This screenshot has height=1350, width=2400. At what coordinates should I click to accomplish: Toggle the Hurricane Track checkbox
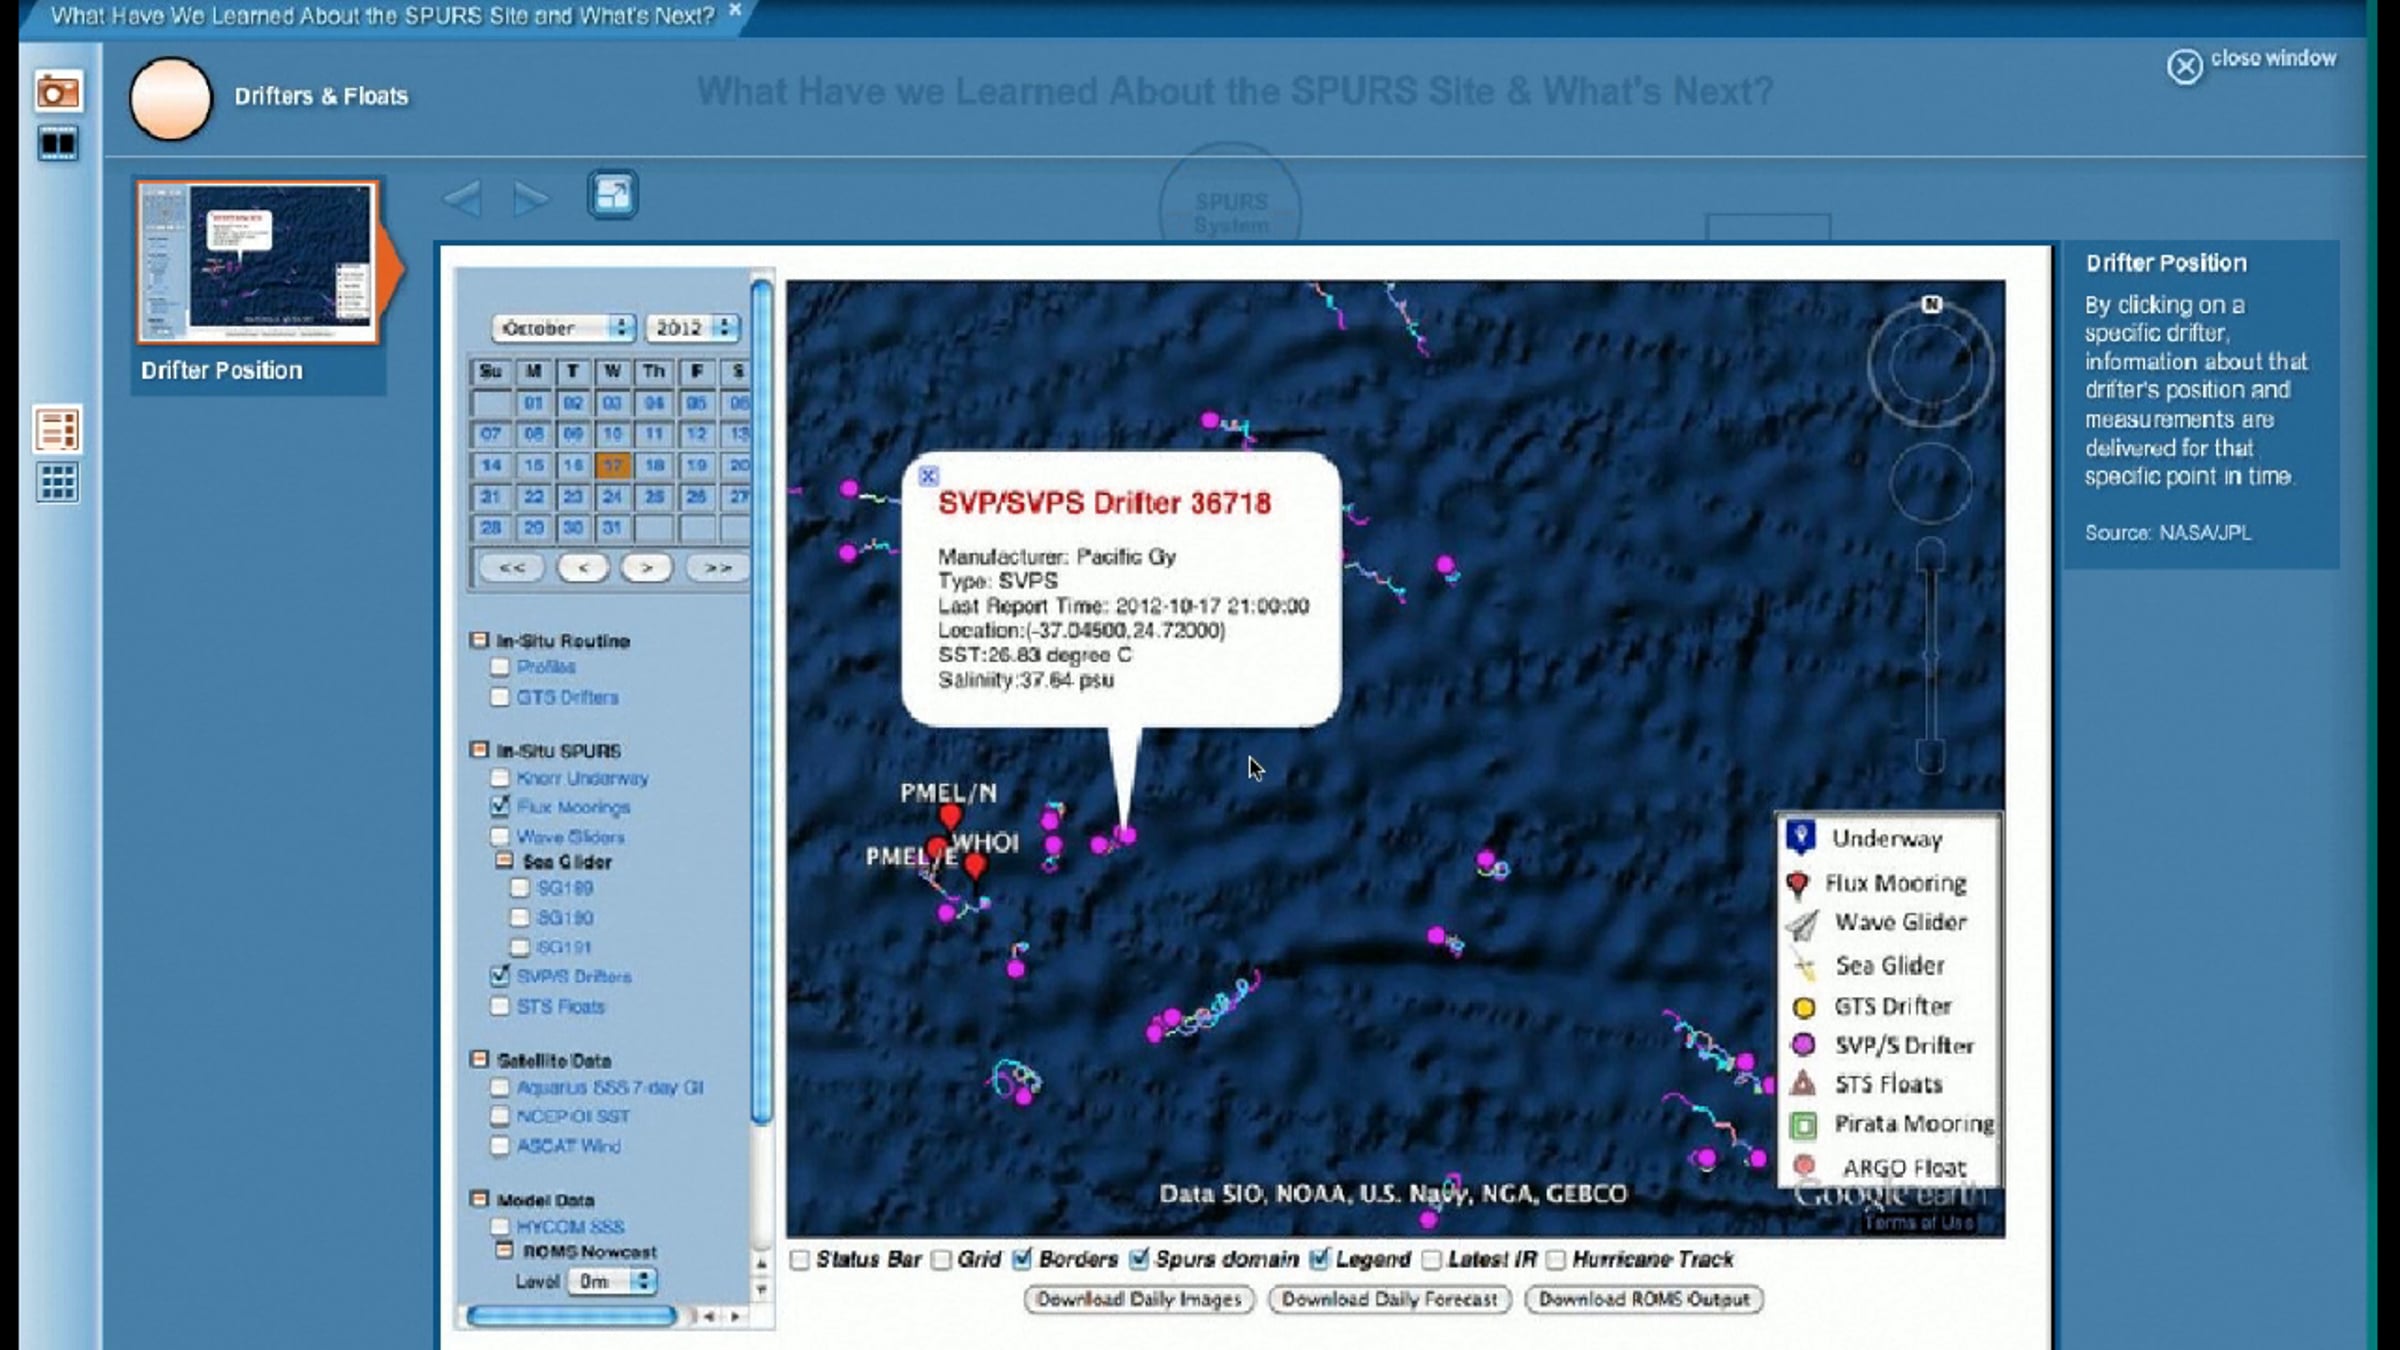point(1556,1260)
